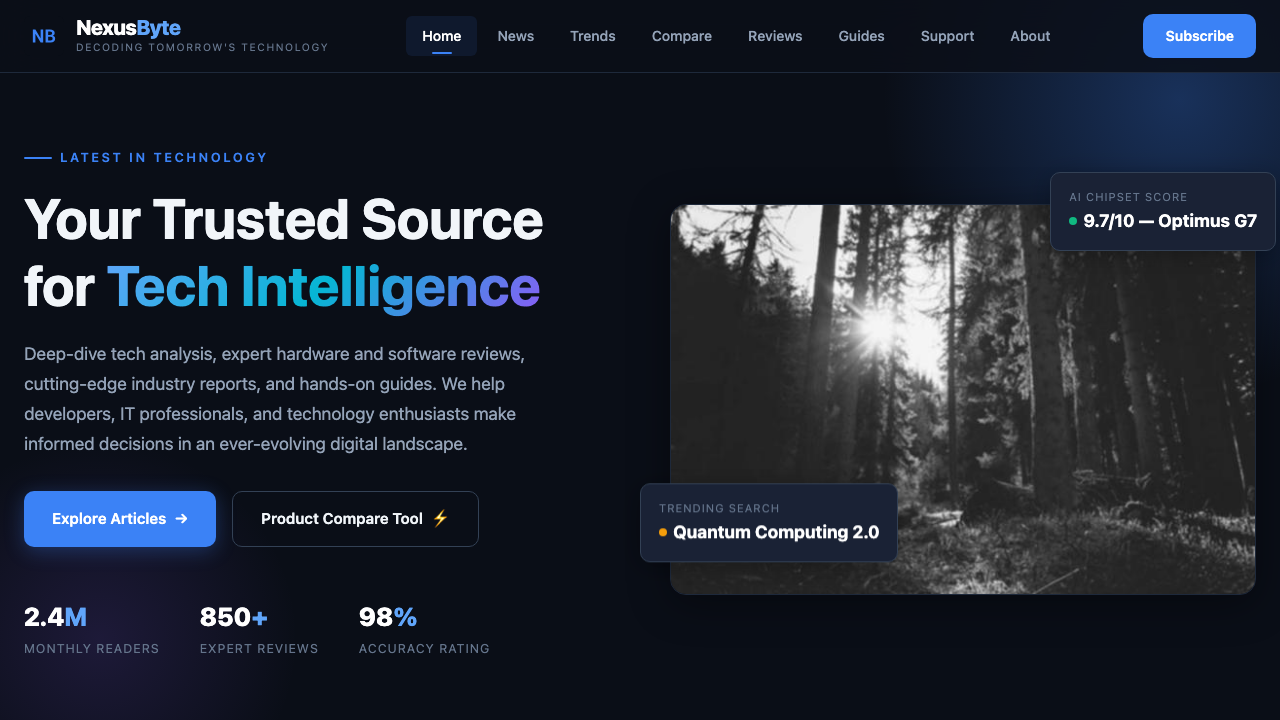Click the arrow icon in Explore Articles
Screen dimensions: 1280x720
coord(181,519)
